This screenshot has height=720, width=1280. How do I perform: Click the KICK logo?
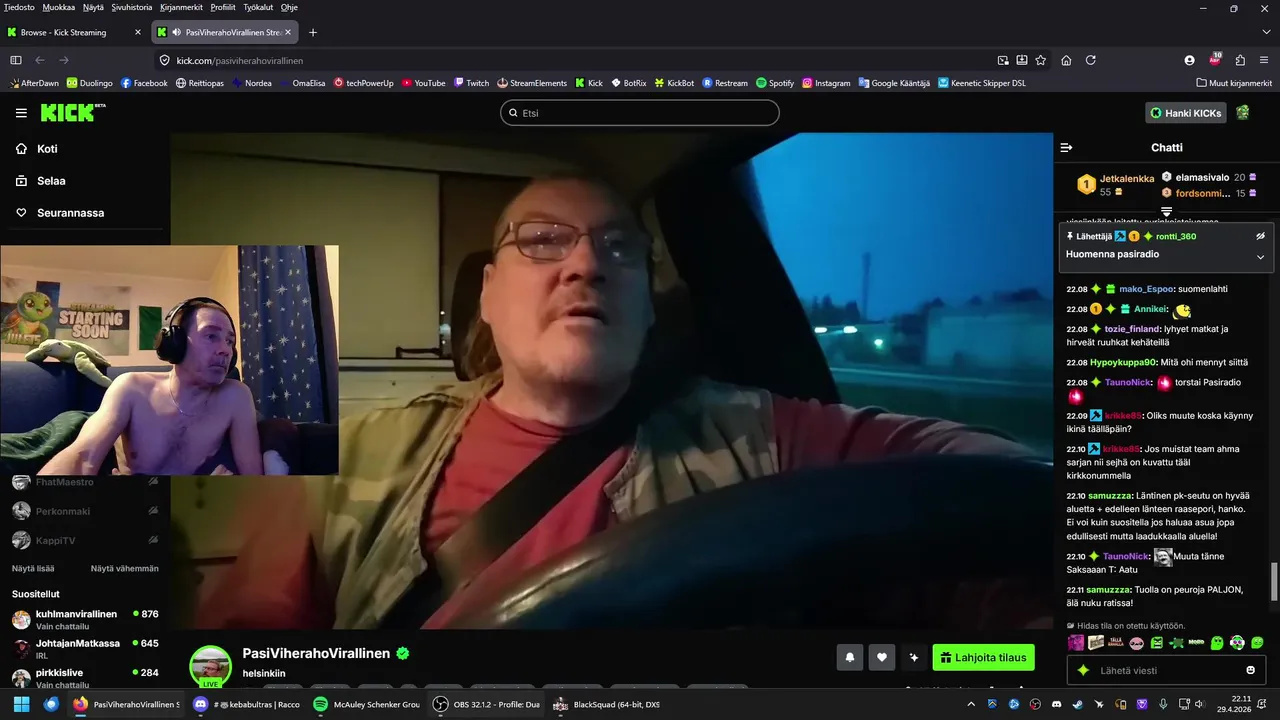(72, 112)
